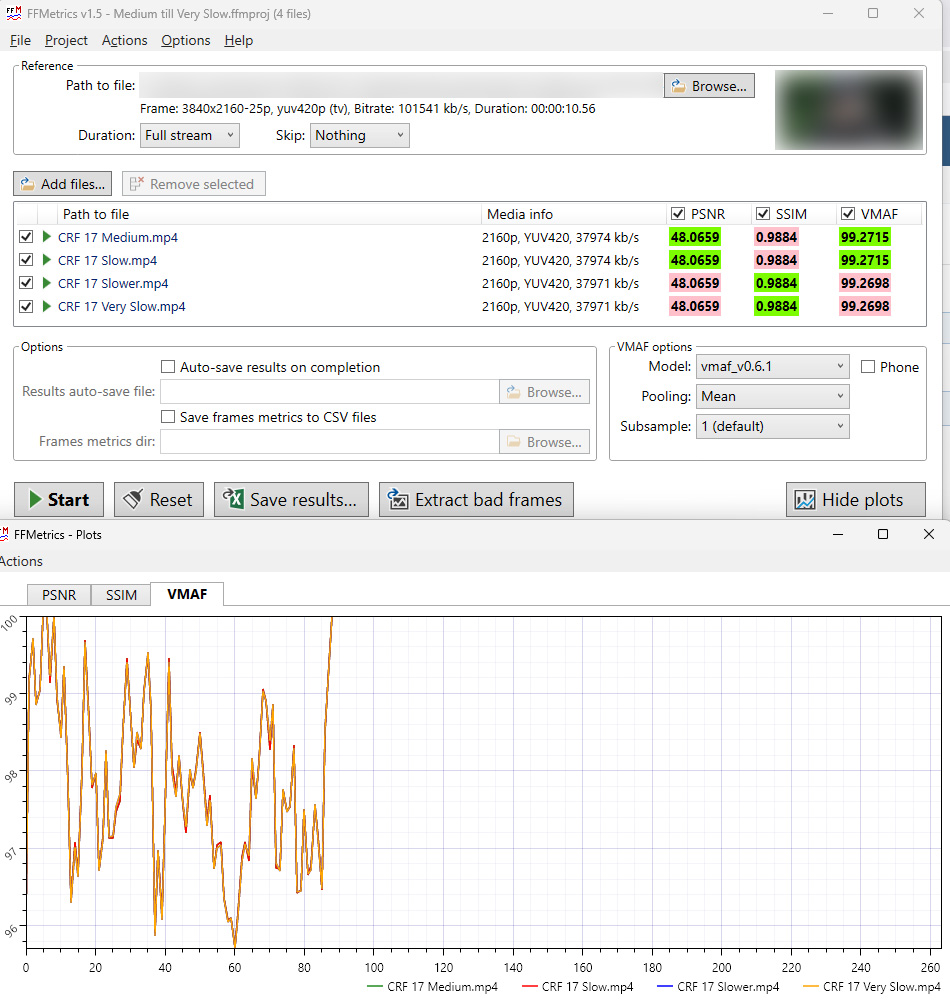Screen dimensions: 950x1003
Task: Expand the Pooling dropdown set to Mean
Action: (773, 396)
